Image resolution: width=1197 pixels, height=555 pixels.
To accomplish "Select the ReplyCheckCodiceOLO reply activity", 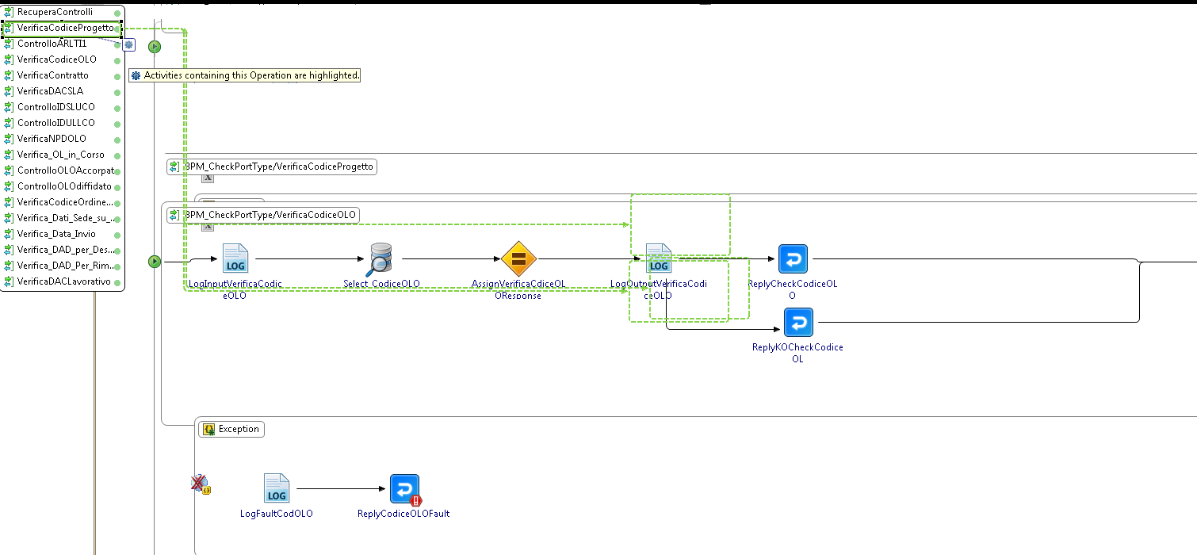I will [x=792, y=259].
